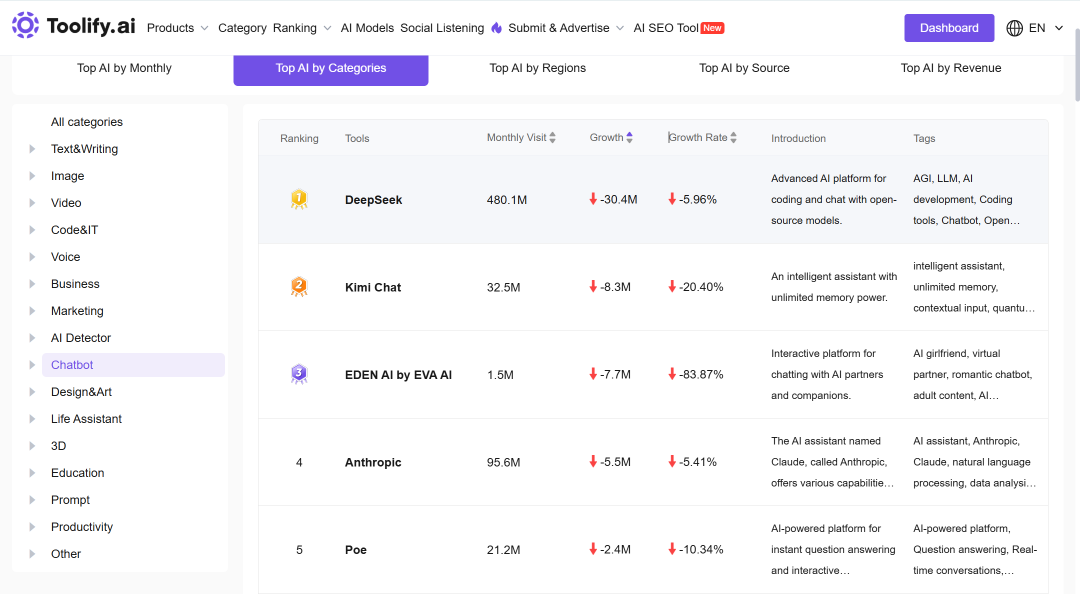Viewport: 1080px width, 594px height.
Task: Select Life Assistant category
Action: point(86,419)
